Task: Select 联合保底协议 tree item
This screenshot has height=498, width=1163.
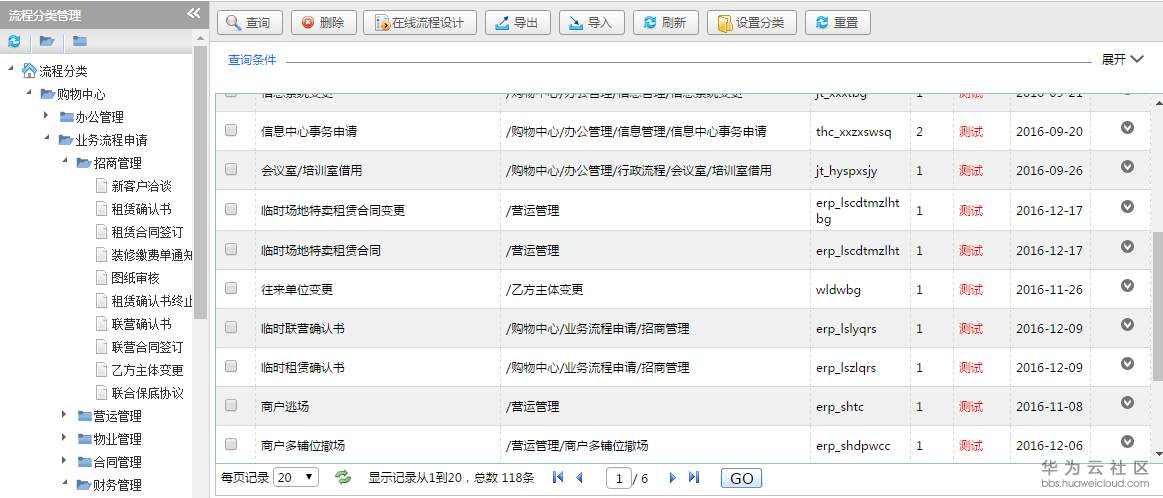Action: point(148,393)
